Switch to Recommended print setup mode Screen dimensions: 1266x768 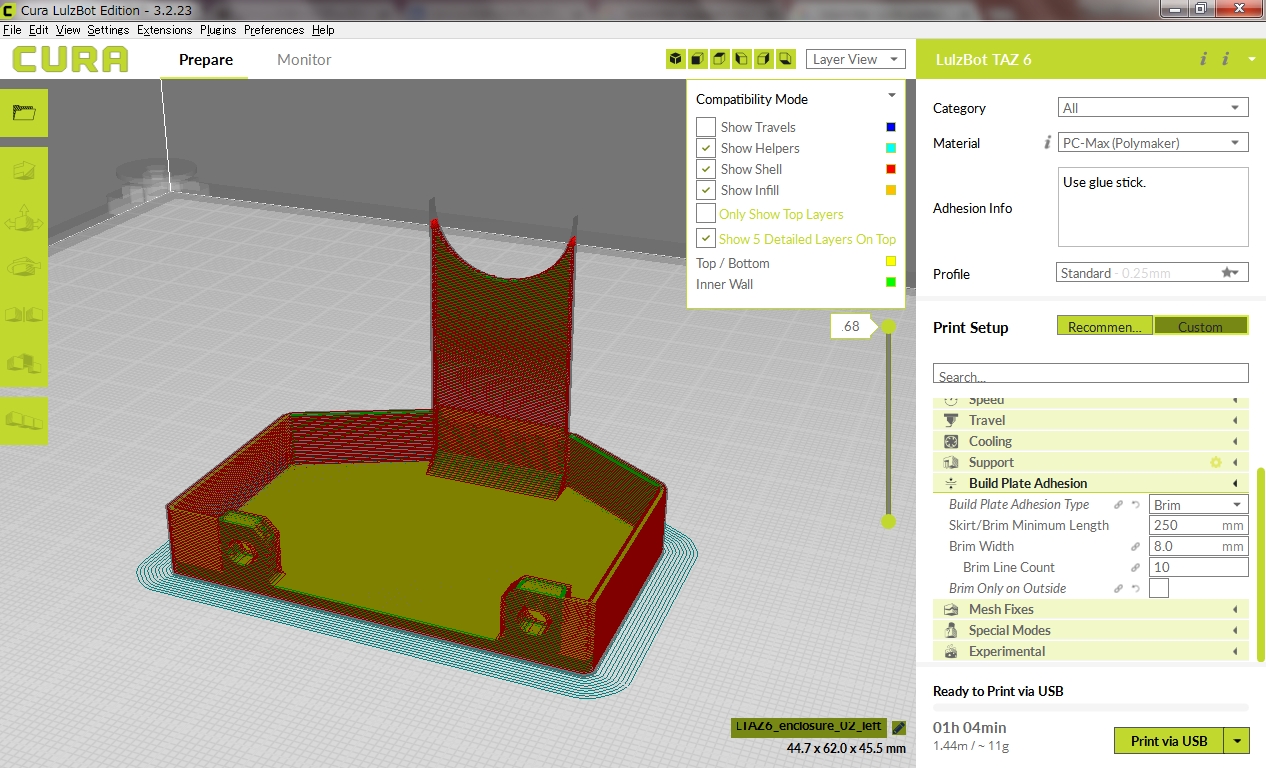point(1104,327)
